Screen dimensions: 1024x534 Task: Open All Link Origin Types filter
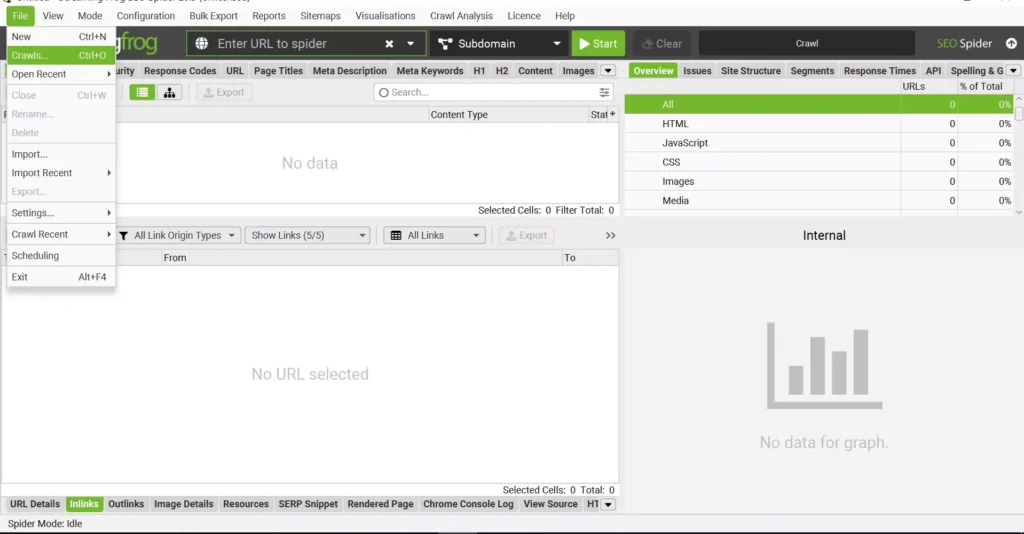pyautogui.click(x=178, y=236)
